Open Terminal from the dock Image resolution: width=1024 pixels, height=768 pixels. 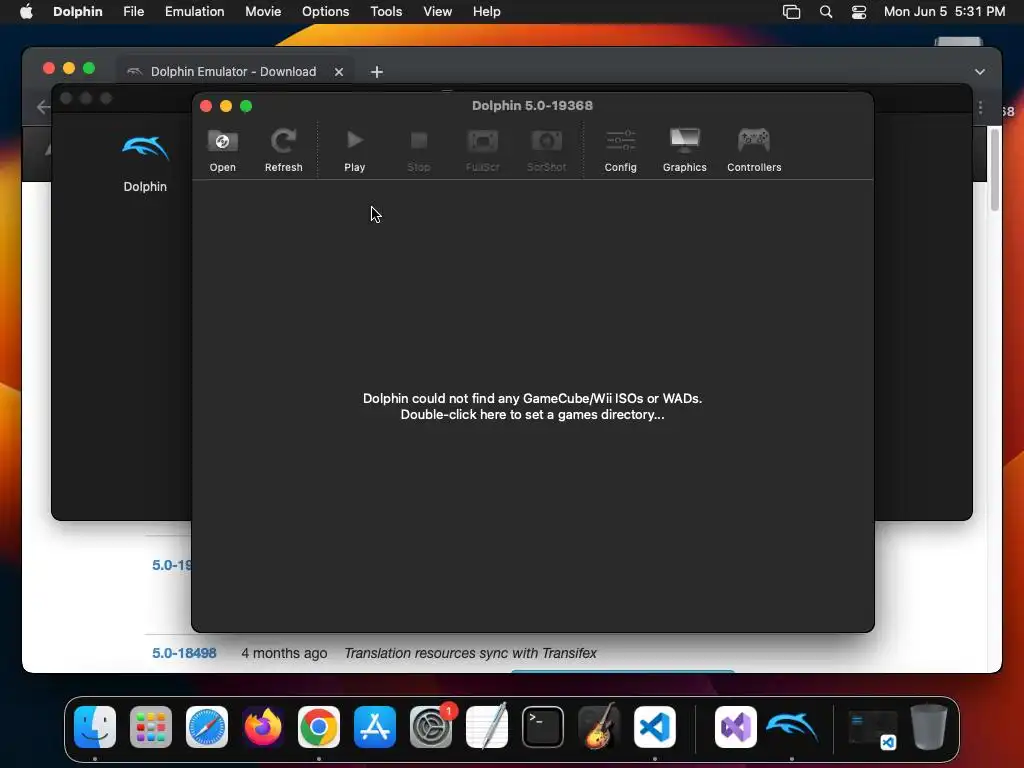click(543, 727)
